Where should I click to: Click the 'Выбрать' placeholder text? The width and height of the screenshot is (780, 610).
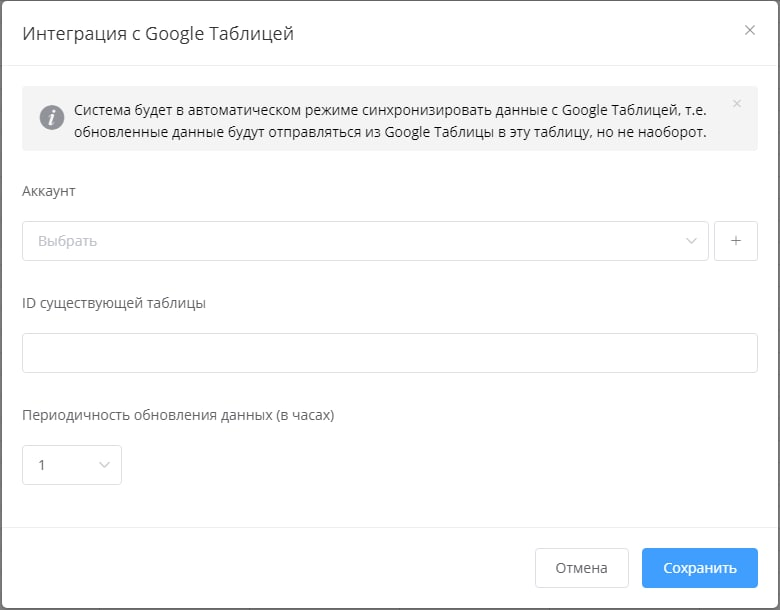click(67, 241)
